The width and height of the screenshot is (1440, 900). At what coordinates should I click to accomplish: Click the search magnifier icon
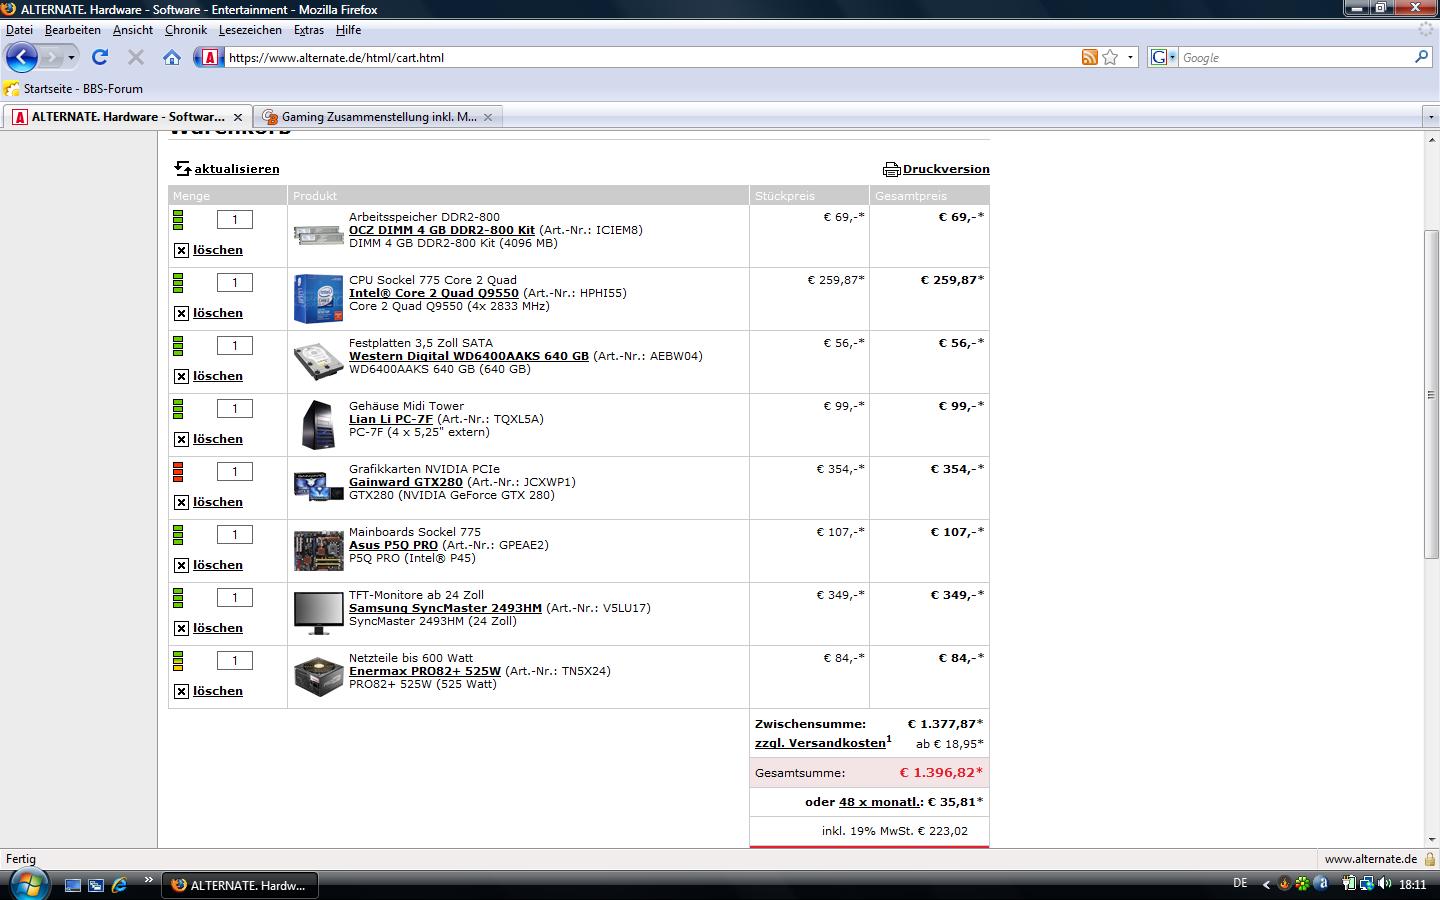pyautogui.click(x=1421, y=57)
